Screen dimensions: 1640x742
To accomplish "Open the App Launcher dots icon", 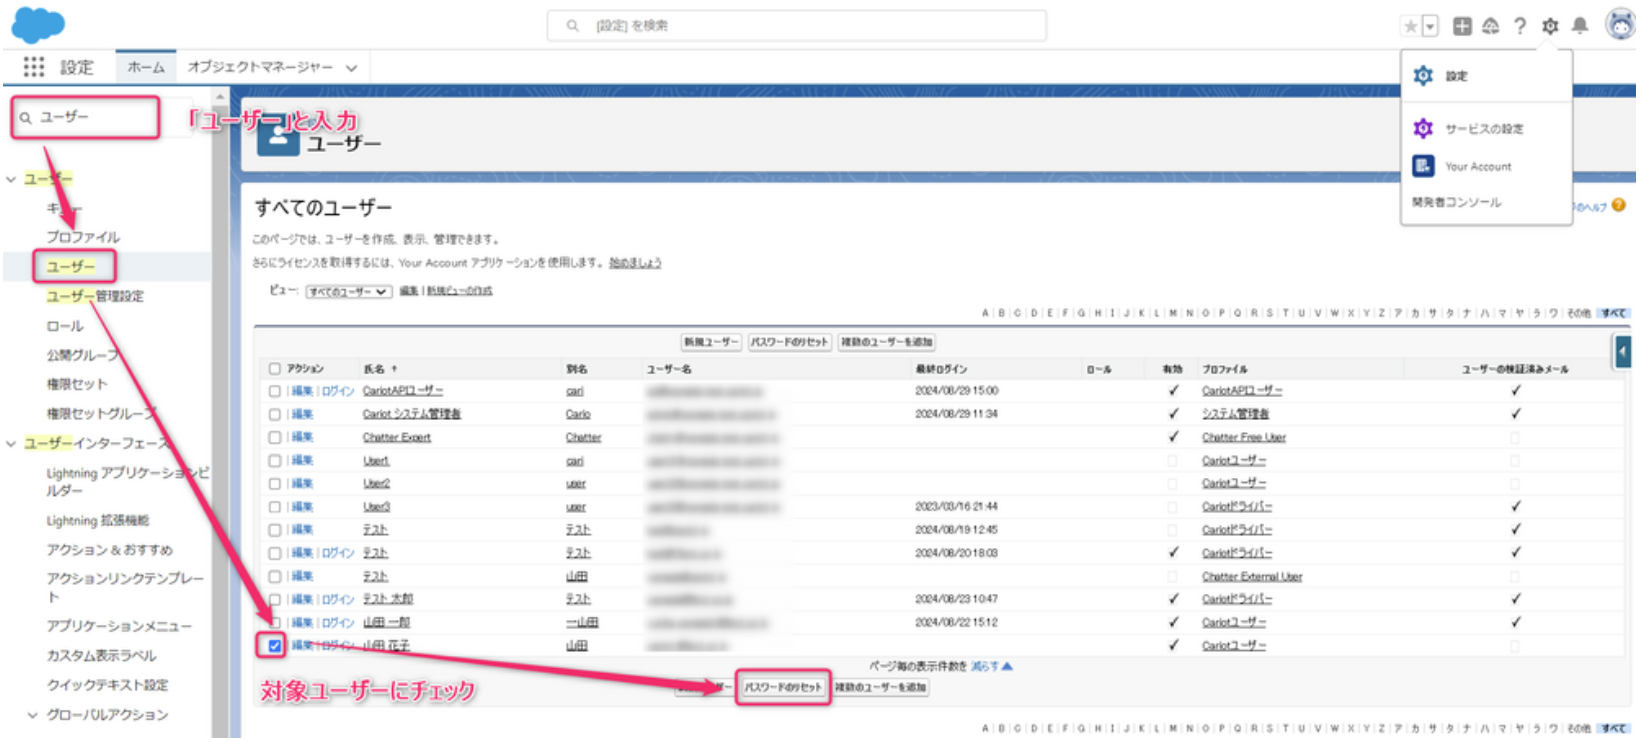I will pyautogui.click(x=34, y=67).
